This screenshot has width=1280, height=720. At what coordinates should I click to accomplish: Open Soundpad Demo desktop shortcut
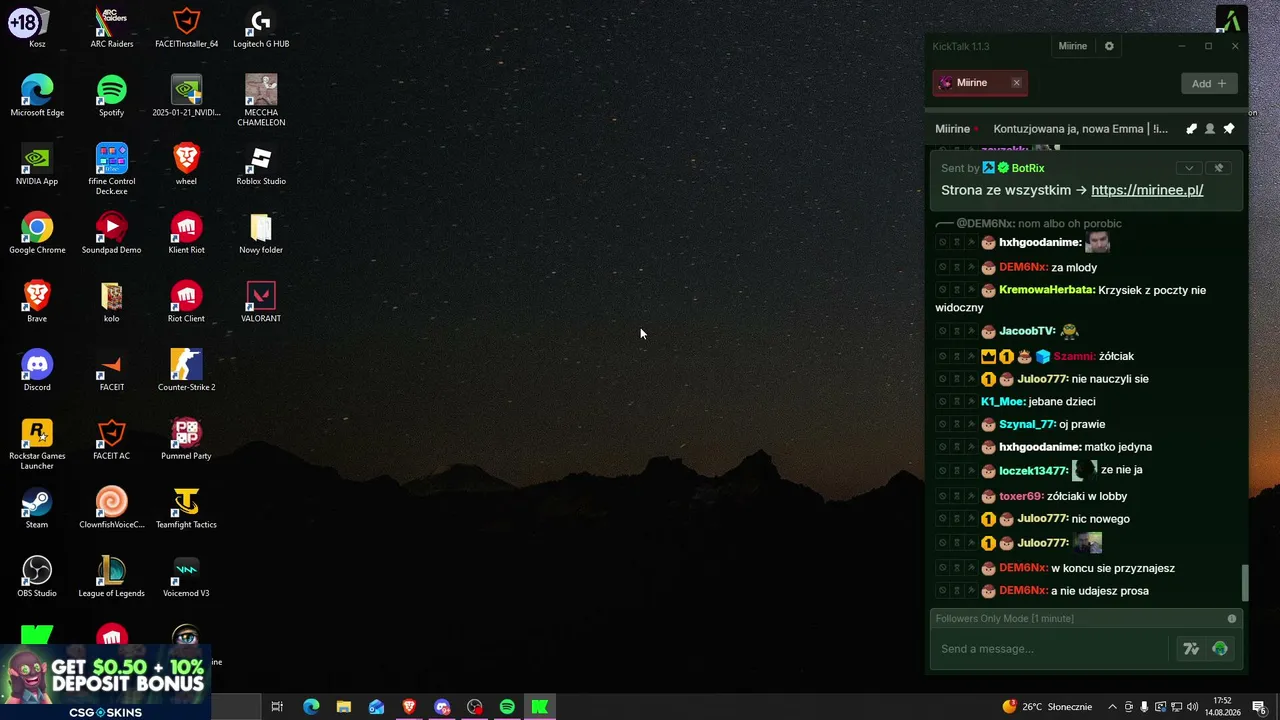click(x=111, y=233)
